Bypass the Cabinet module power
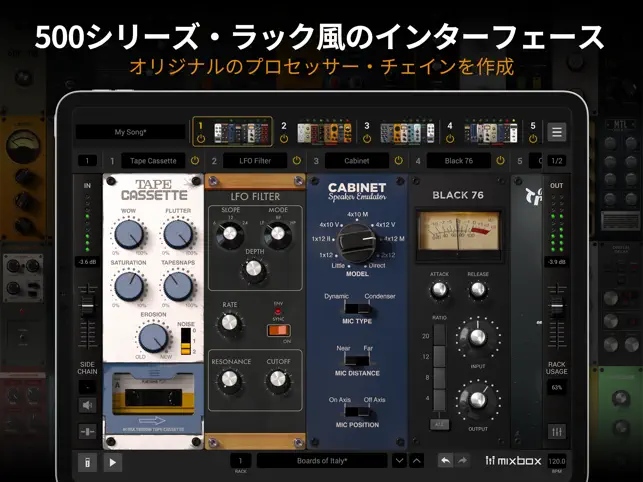This screenshot has width=643, height=482. 398,161
